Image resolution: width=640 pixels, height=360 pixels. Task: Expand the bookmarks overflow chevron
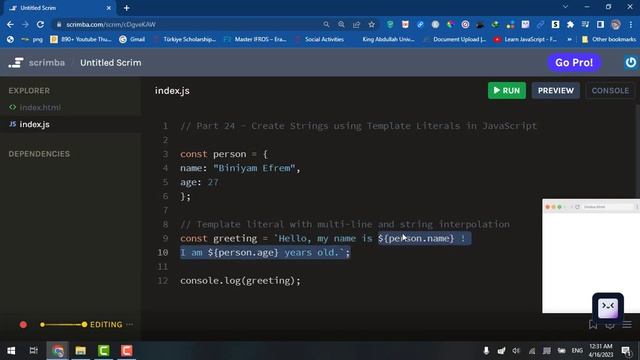(569, 39)
